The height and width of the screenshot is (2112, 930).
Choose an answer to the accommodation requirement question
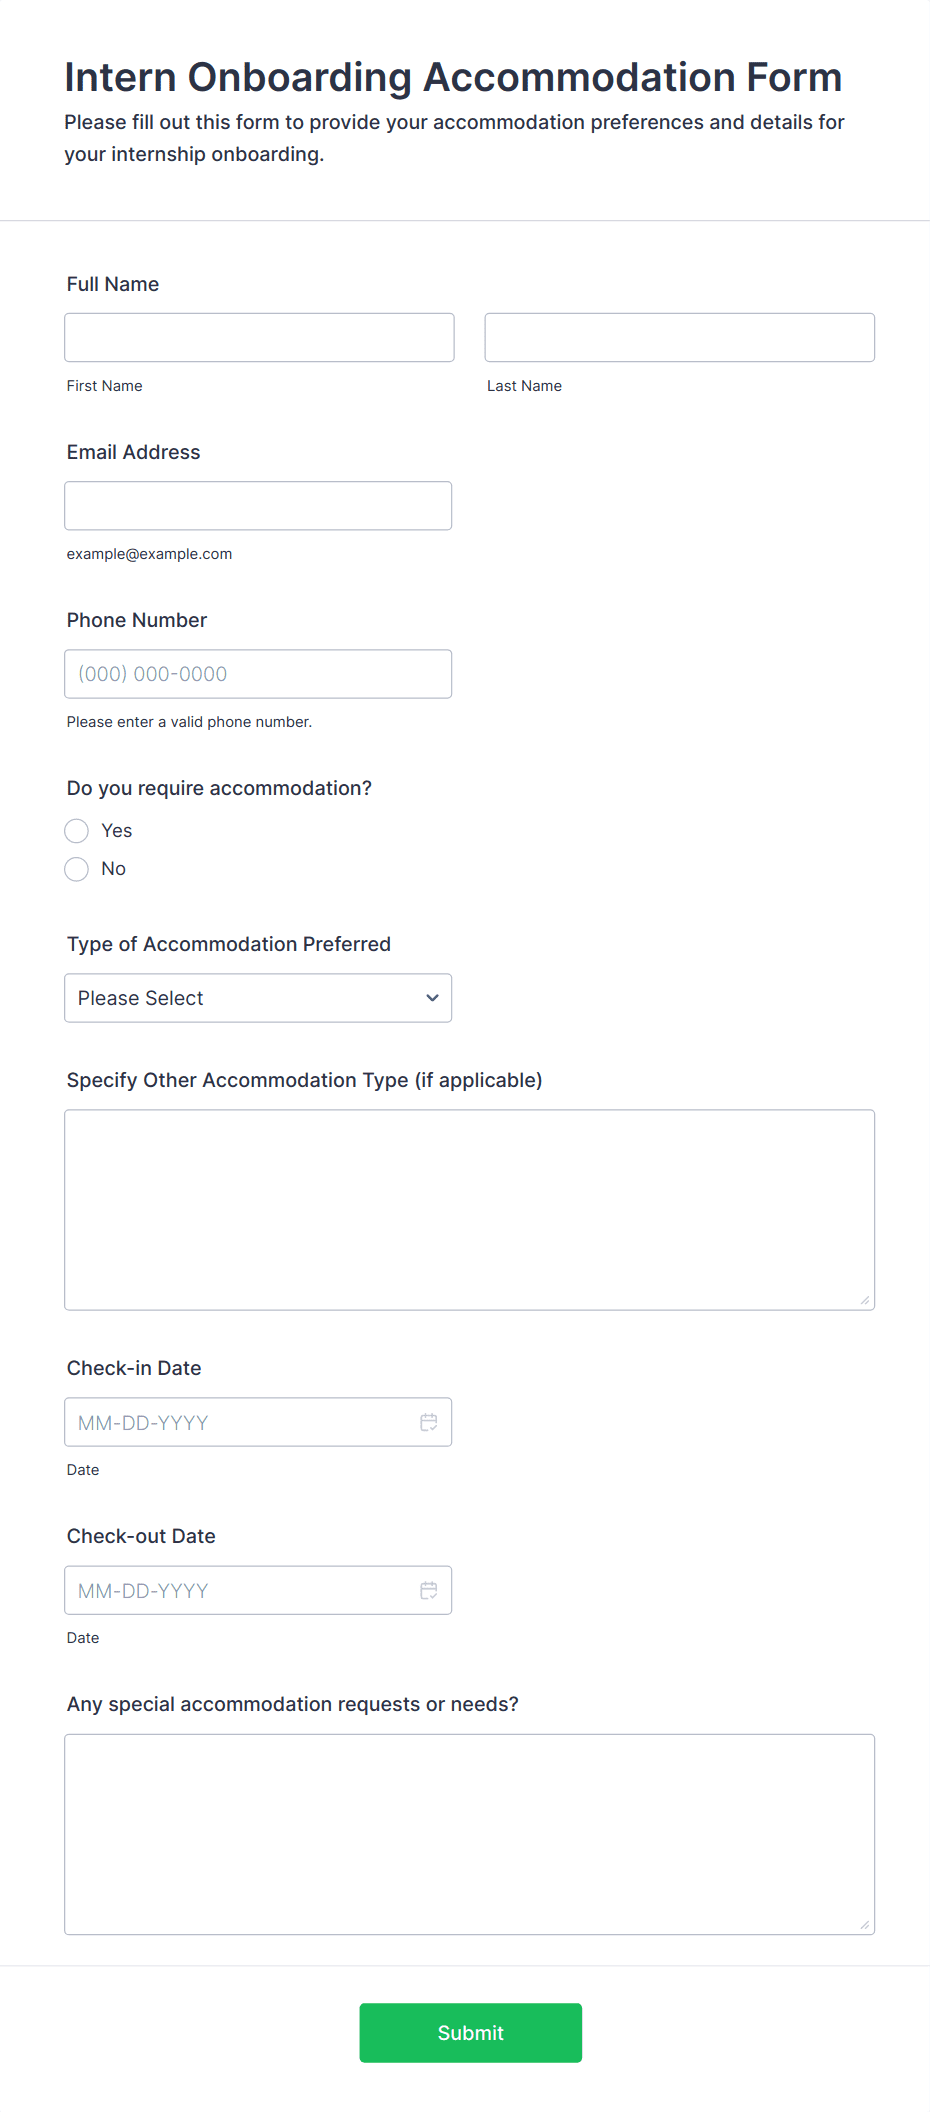point(76,830)
